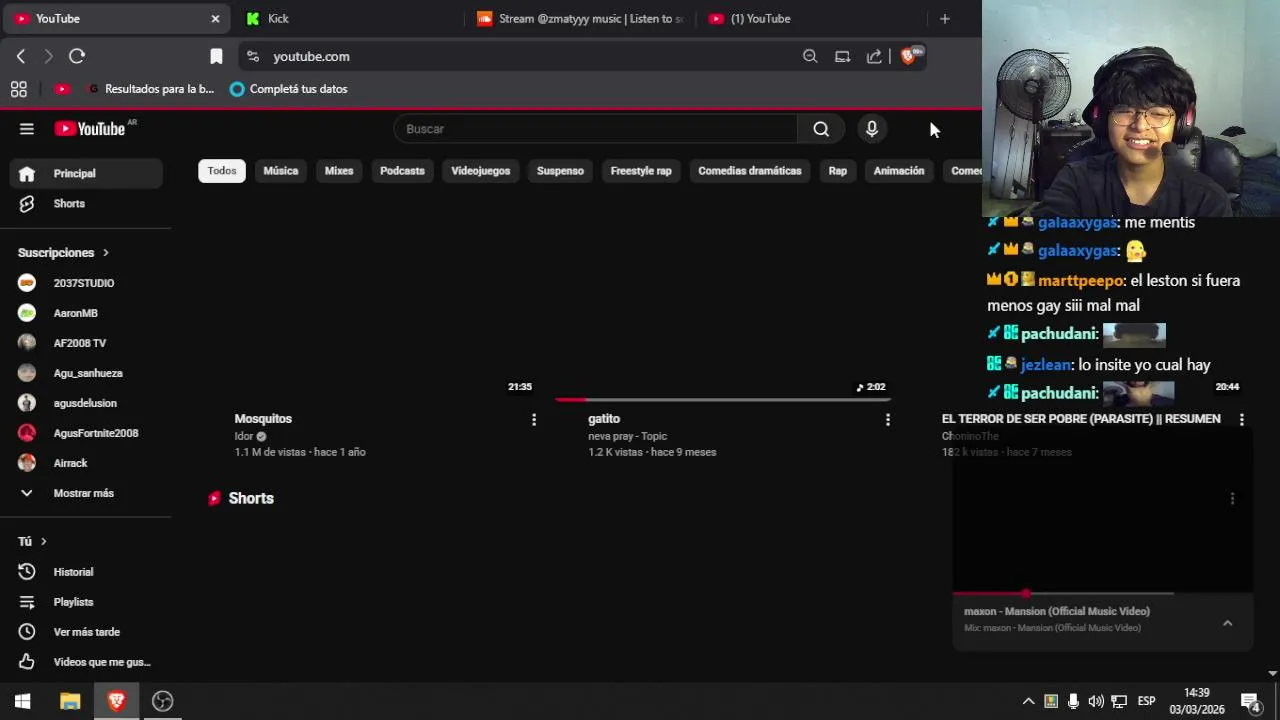Image resolution: width=1280 pixels, height=720 pixels.
Task: Open OBS Studio from taskbar
Action: pos(163,701)
